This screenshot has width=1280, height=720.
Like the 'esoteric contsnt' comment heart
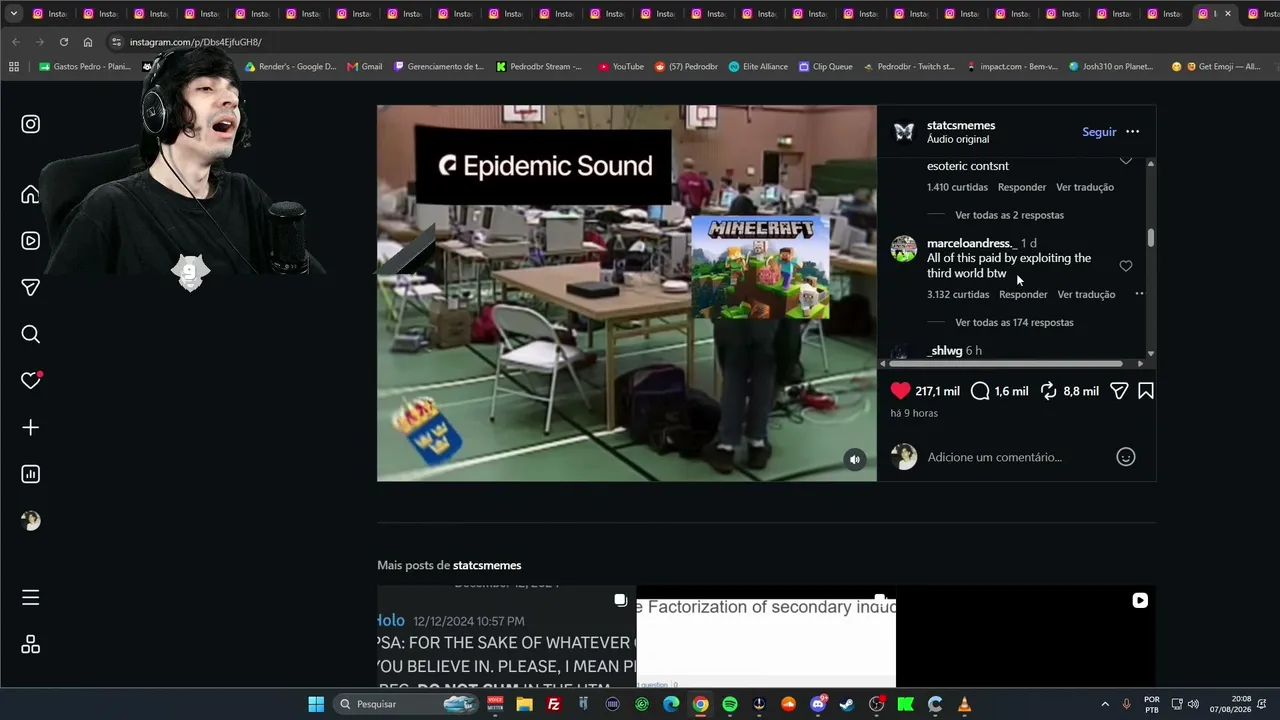pos(1126,161)
